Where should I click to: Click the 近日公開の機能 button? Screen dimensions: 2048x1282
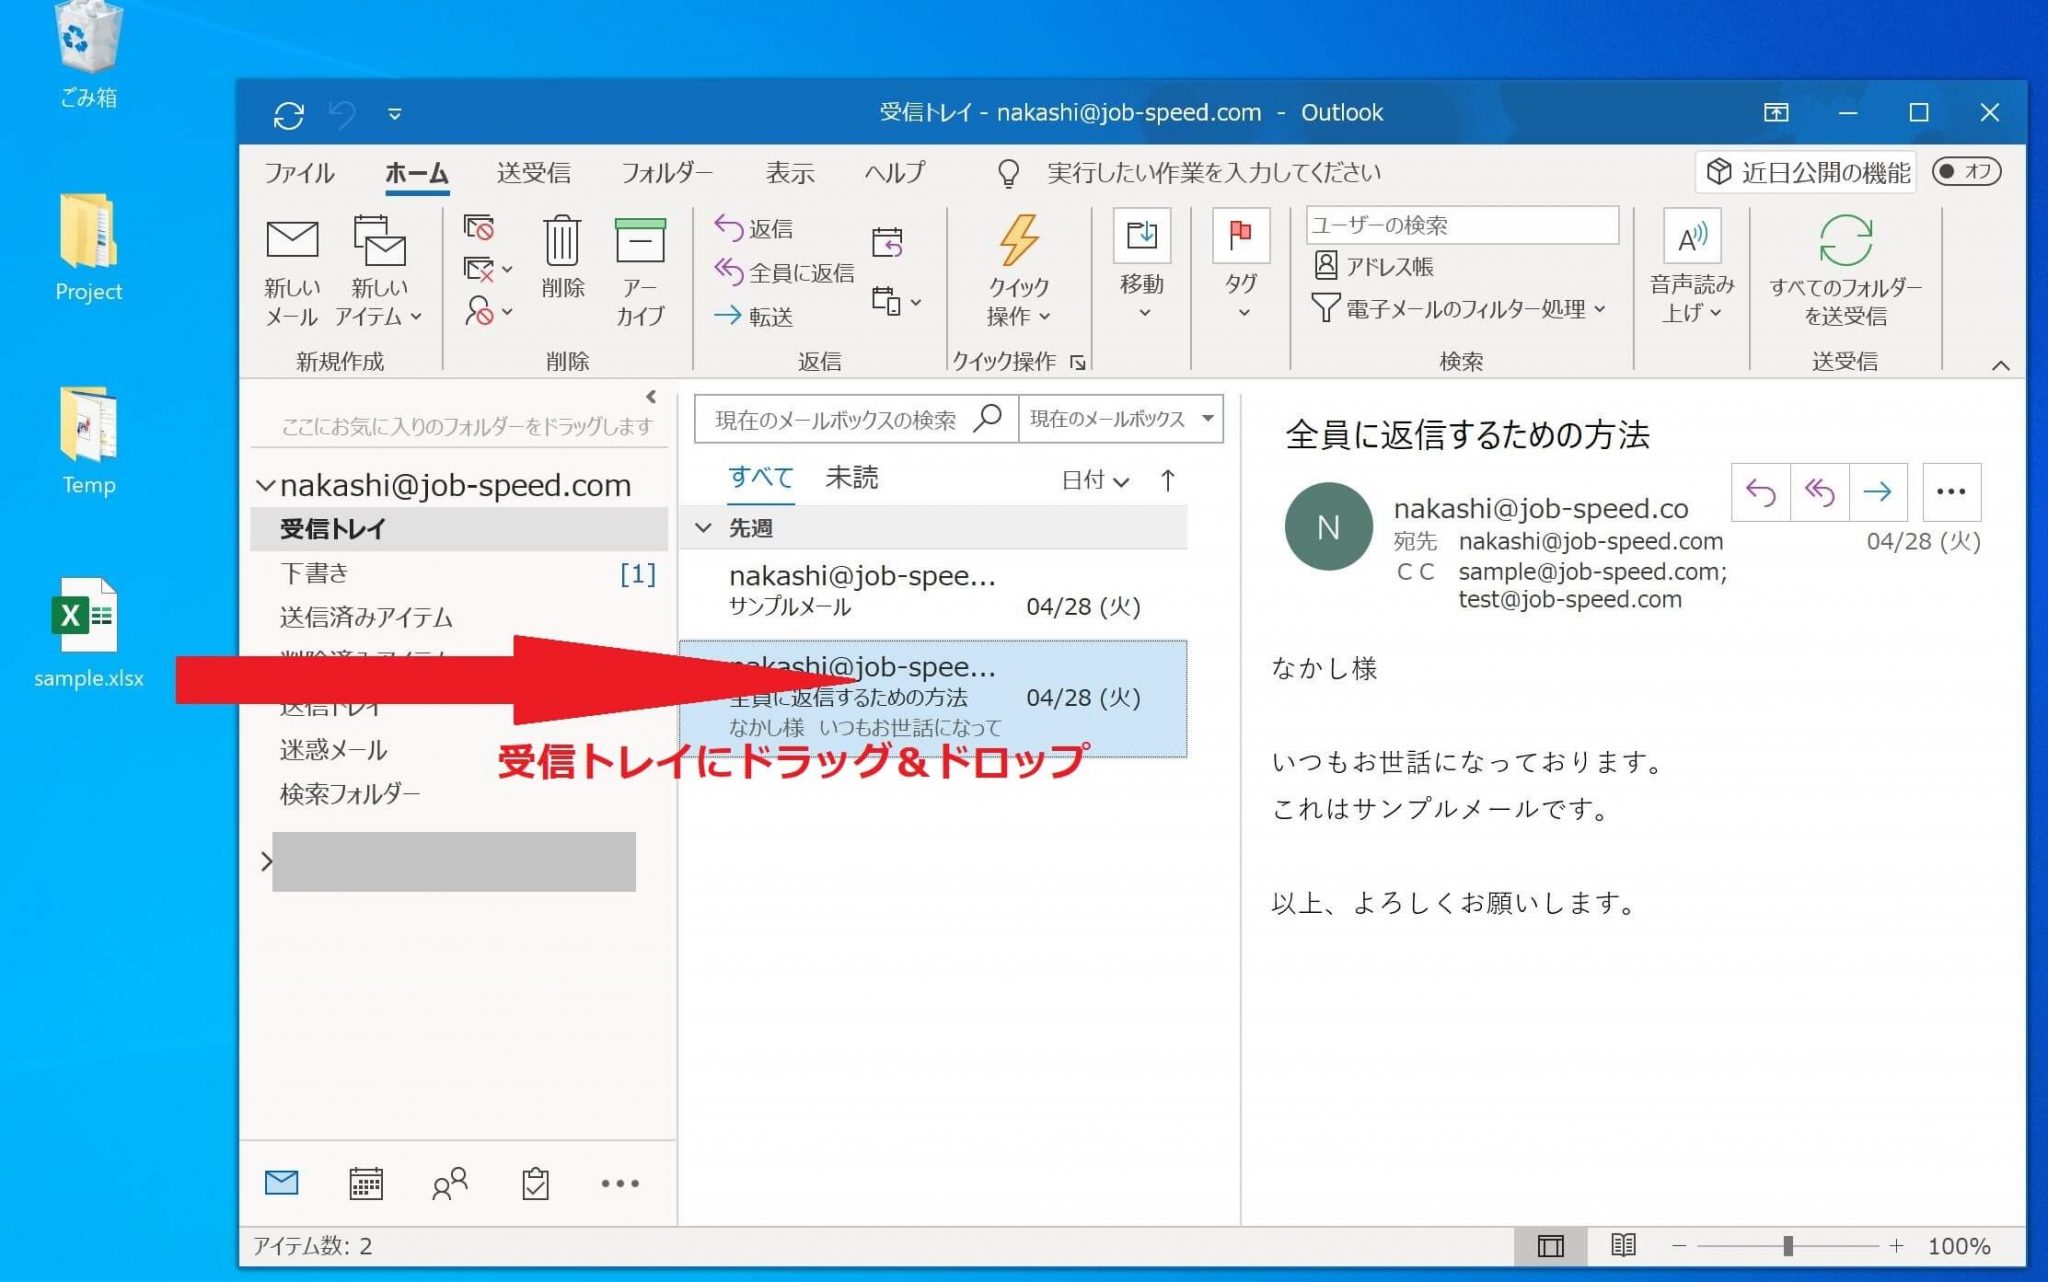[x=1808, y=172]
